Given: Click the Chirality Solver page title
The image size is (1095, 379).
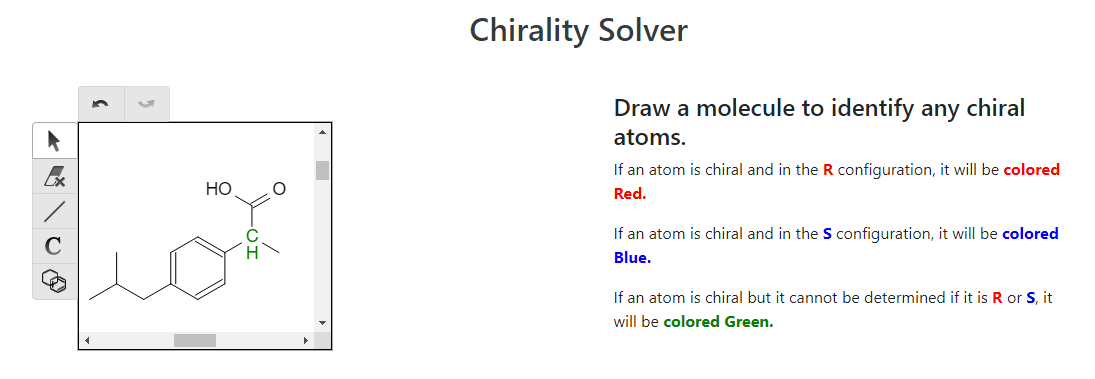Looking at the screenshot, I should pyautogui.click(x=578, y=31).
